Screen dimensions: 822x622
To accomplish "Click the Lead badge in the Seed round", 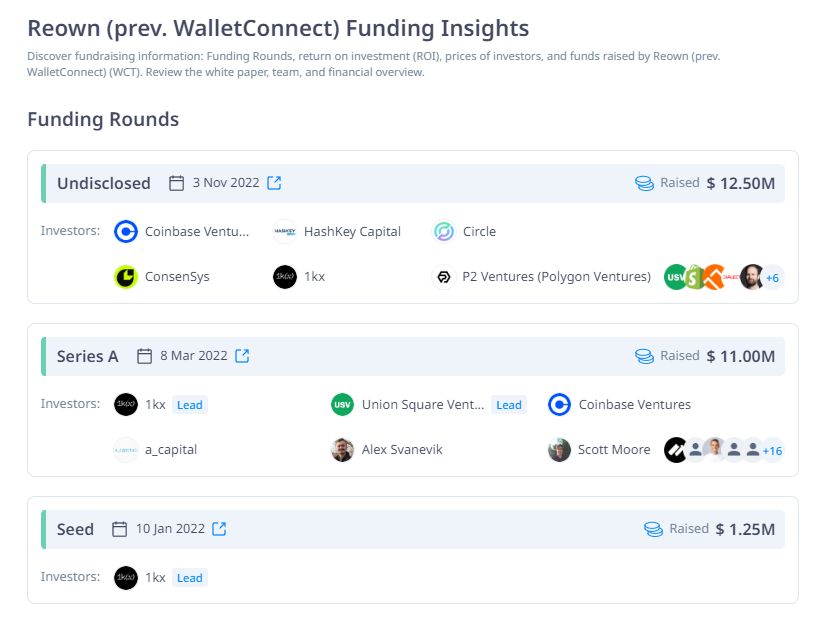I will tap(190, 578).
